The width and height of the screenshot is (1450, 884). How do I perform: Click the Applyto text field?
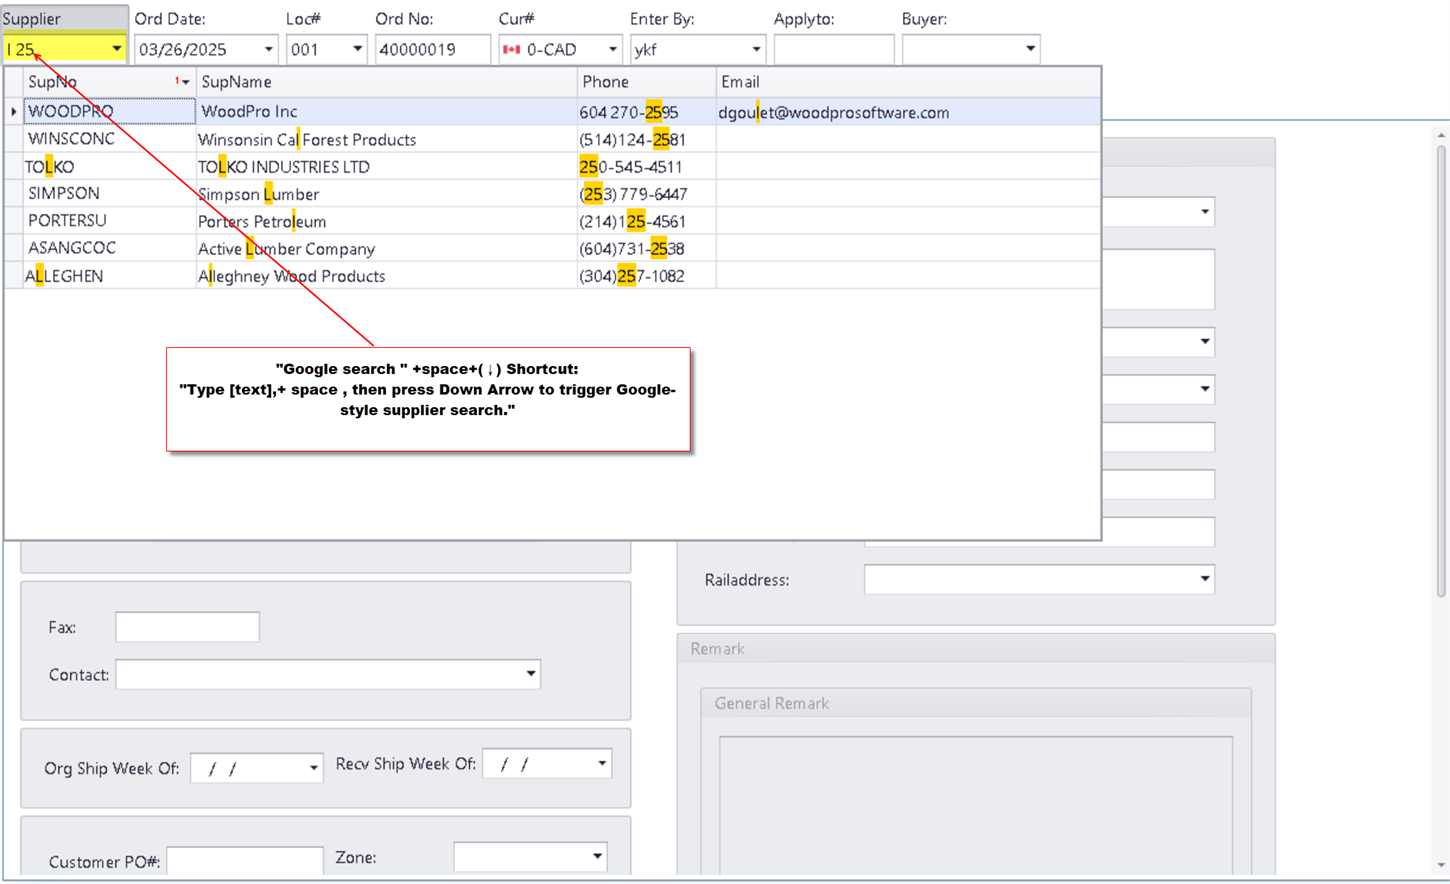[x=833, y=49]
